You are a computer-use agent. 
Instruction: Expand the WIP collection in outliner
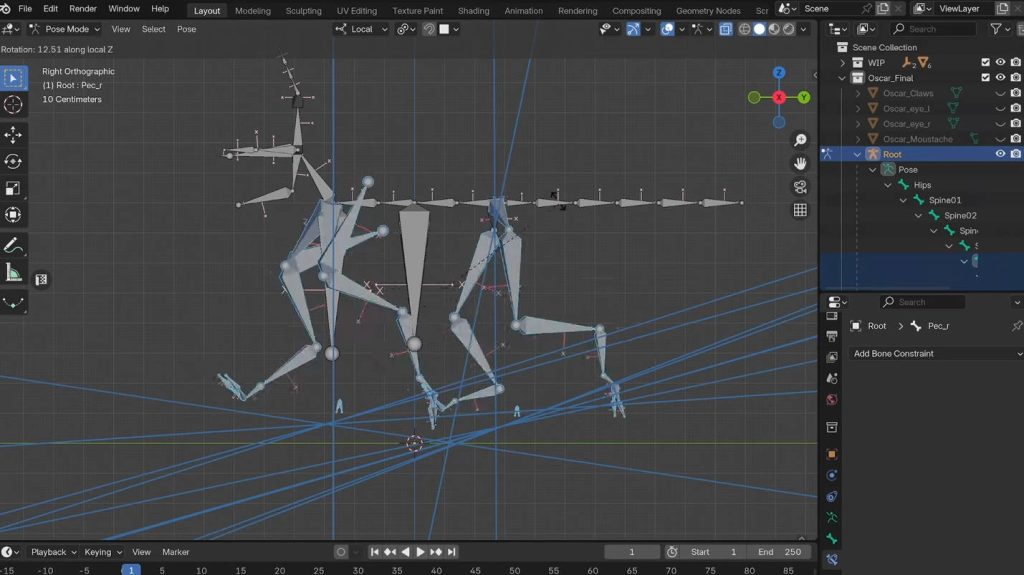844,63
